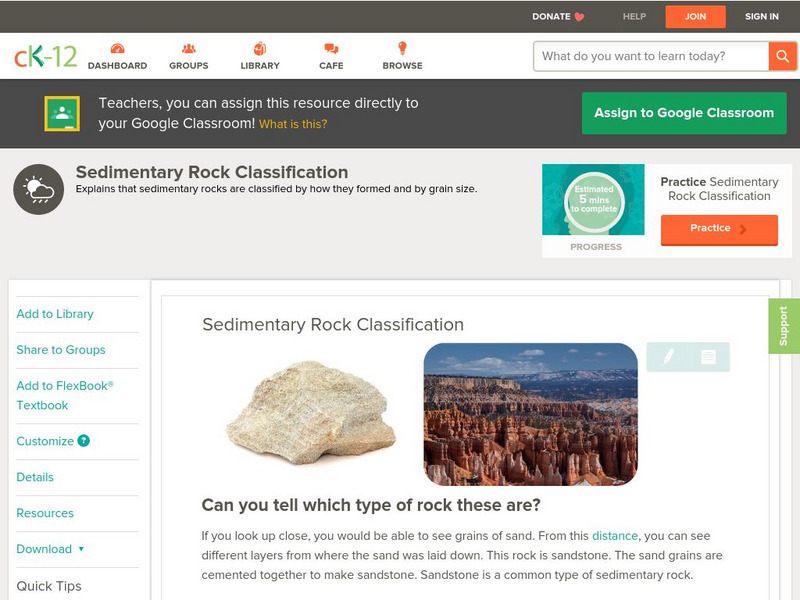Open the Cafe chat bubbles icon
Screen dimensions: 800x600
click(x=329, y=47)
